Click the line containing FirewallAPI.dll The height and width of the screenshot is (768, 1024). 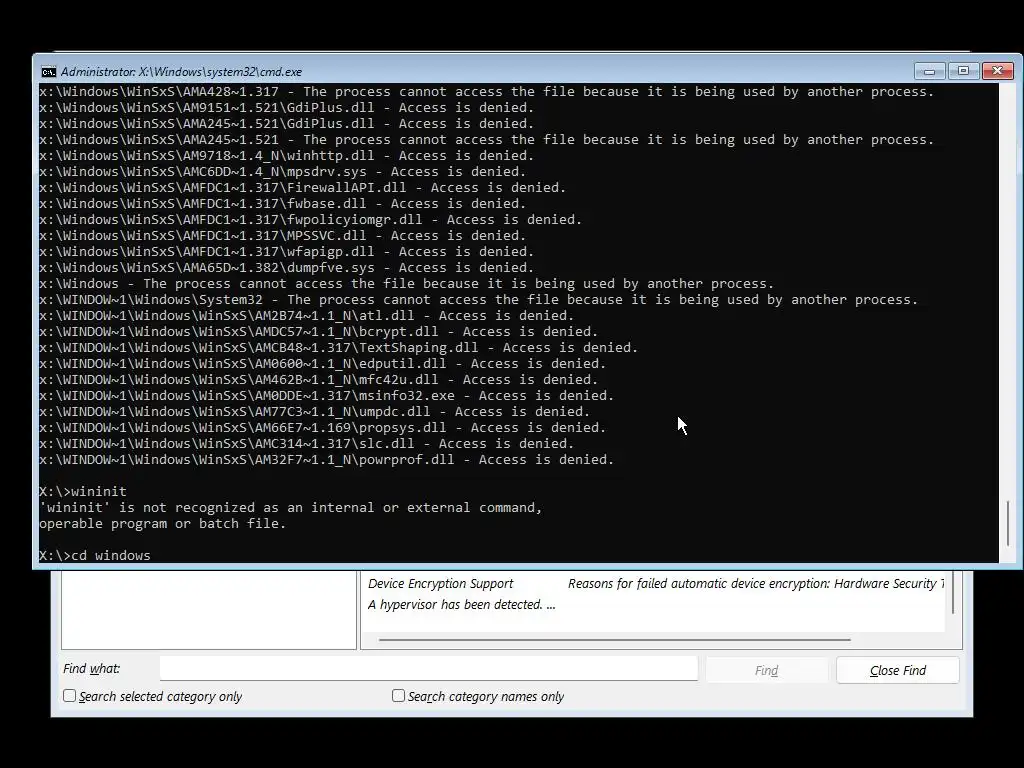click(302, 187)
